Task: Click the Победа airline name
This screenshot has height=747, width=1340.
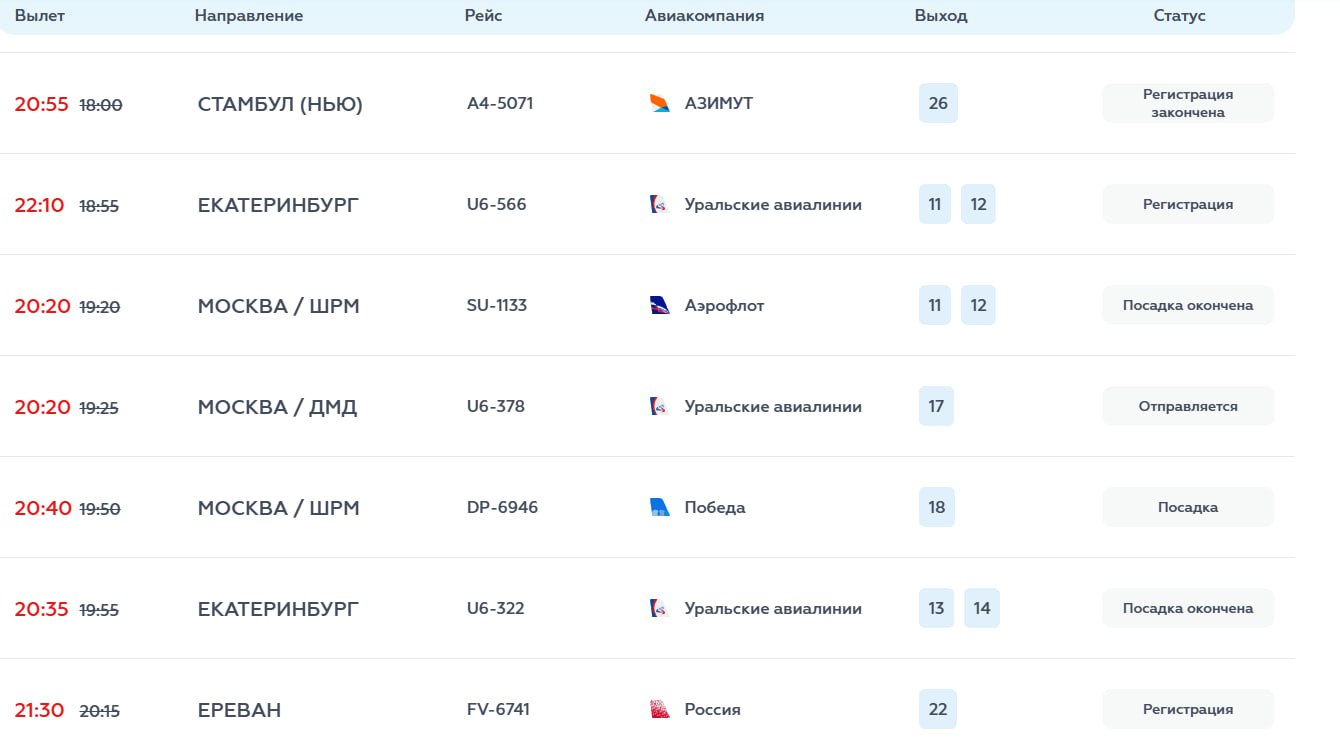Action: [x=715, y=507]
